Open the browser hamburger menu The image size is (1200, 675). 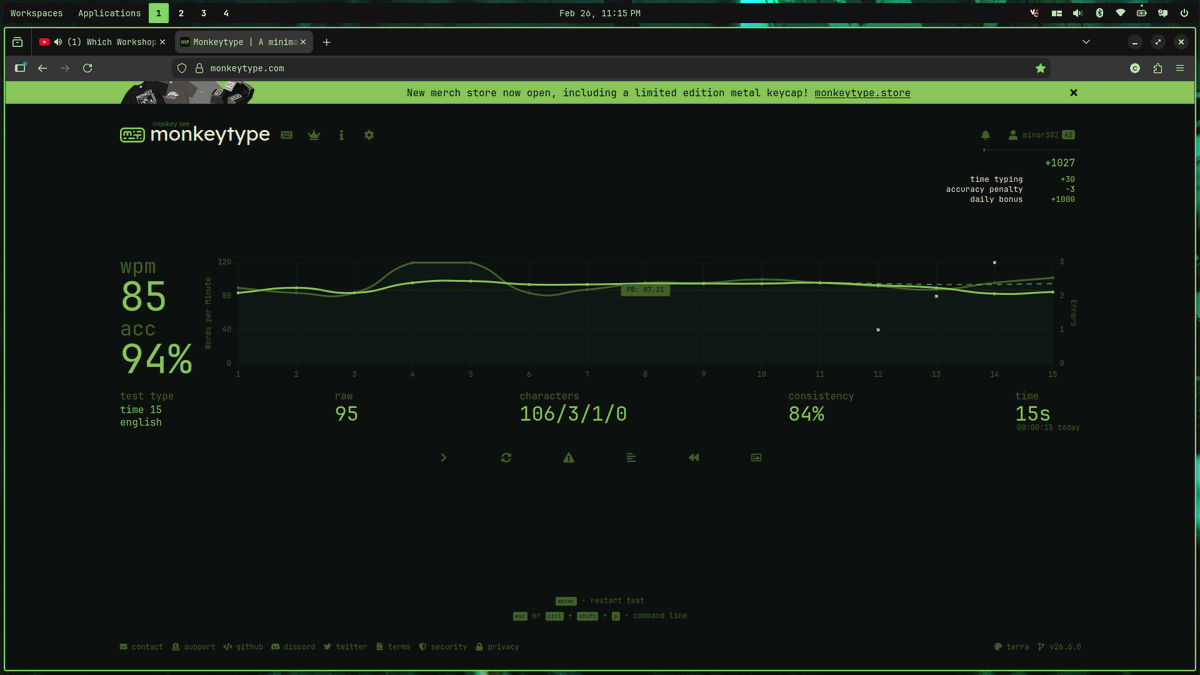1180,68
